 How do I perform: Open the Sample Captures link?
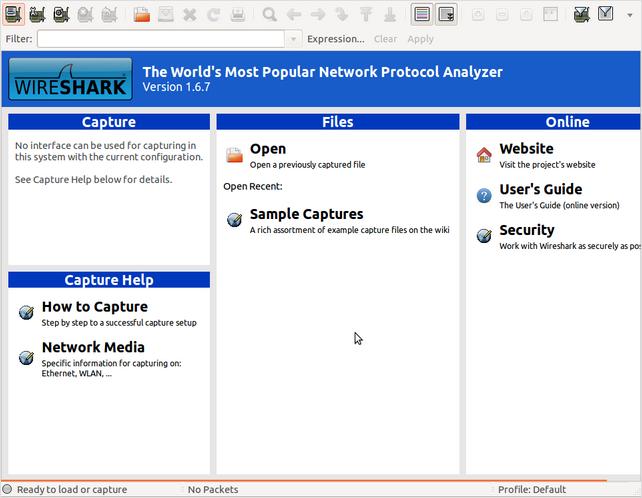(307, 214)
